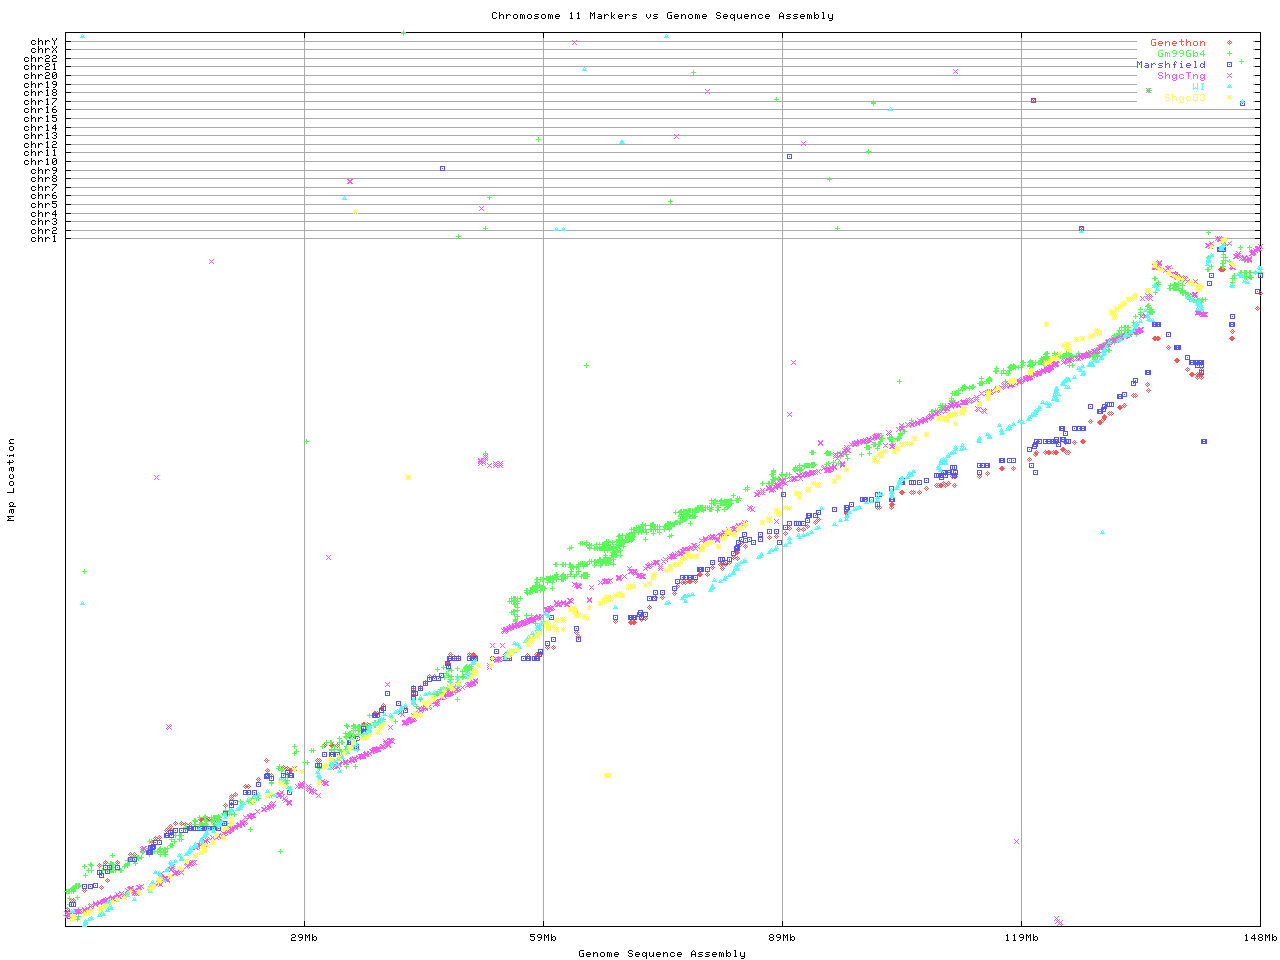
Task: Click the 148Mb x-axis tick label
Action: [x=1260, y=938]
